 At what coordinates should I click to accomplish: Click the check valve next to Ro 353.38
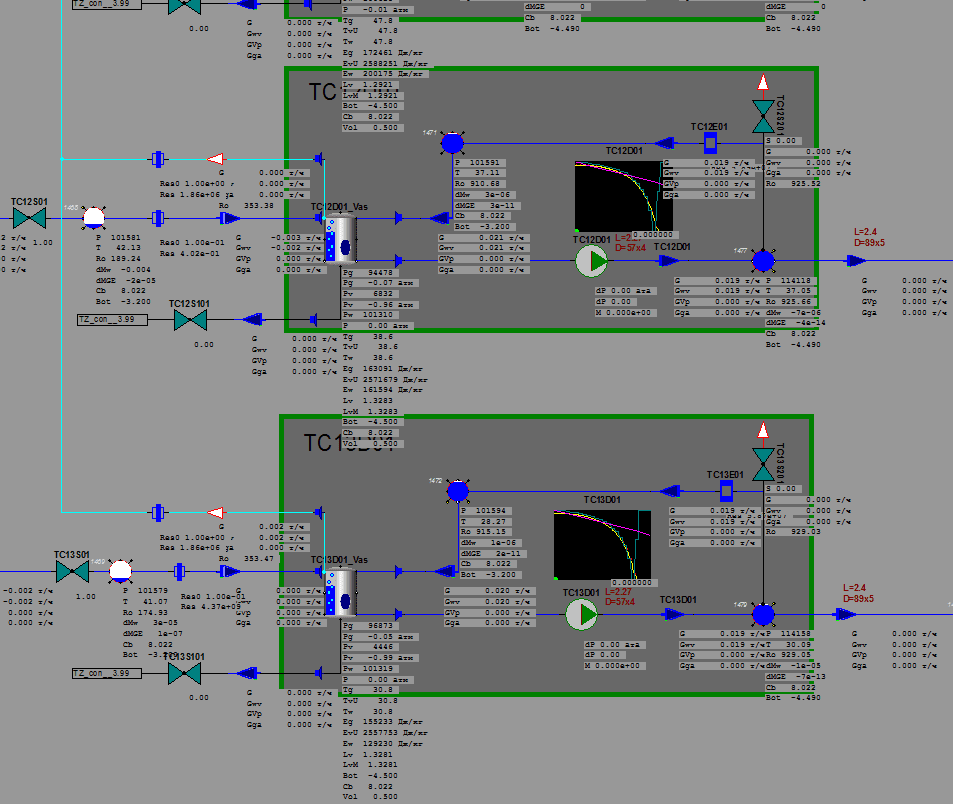tap(230, 218)
